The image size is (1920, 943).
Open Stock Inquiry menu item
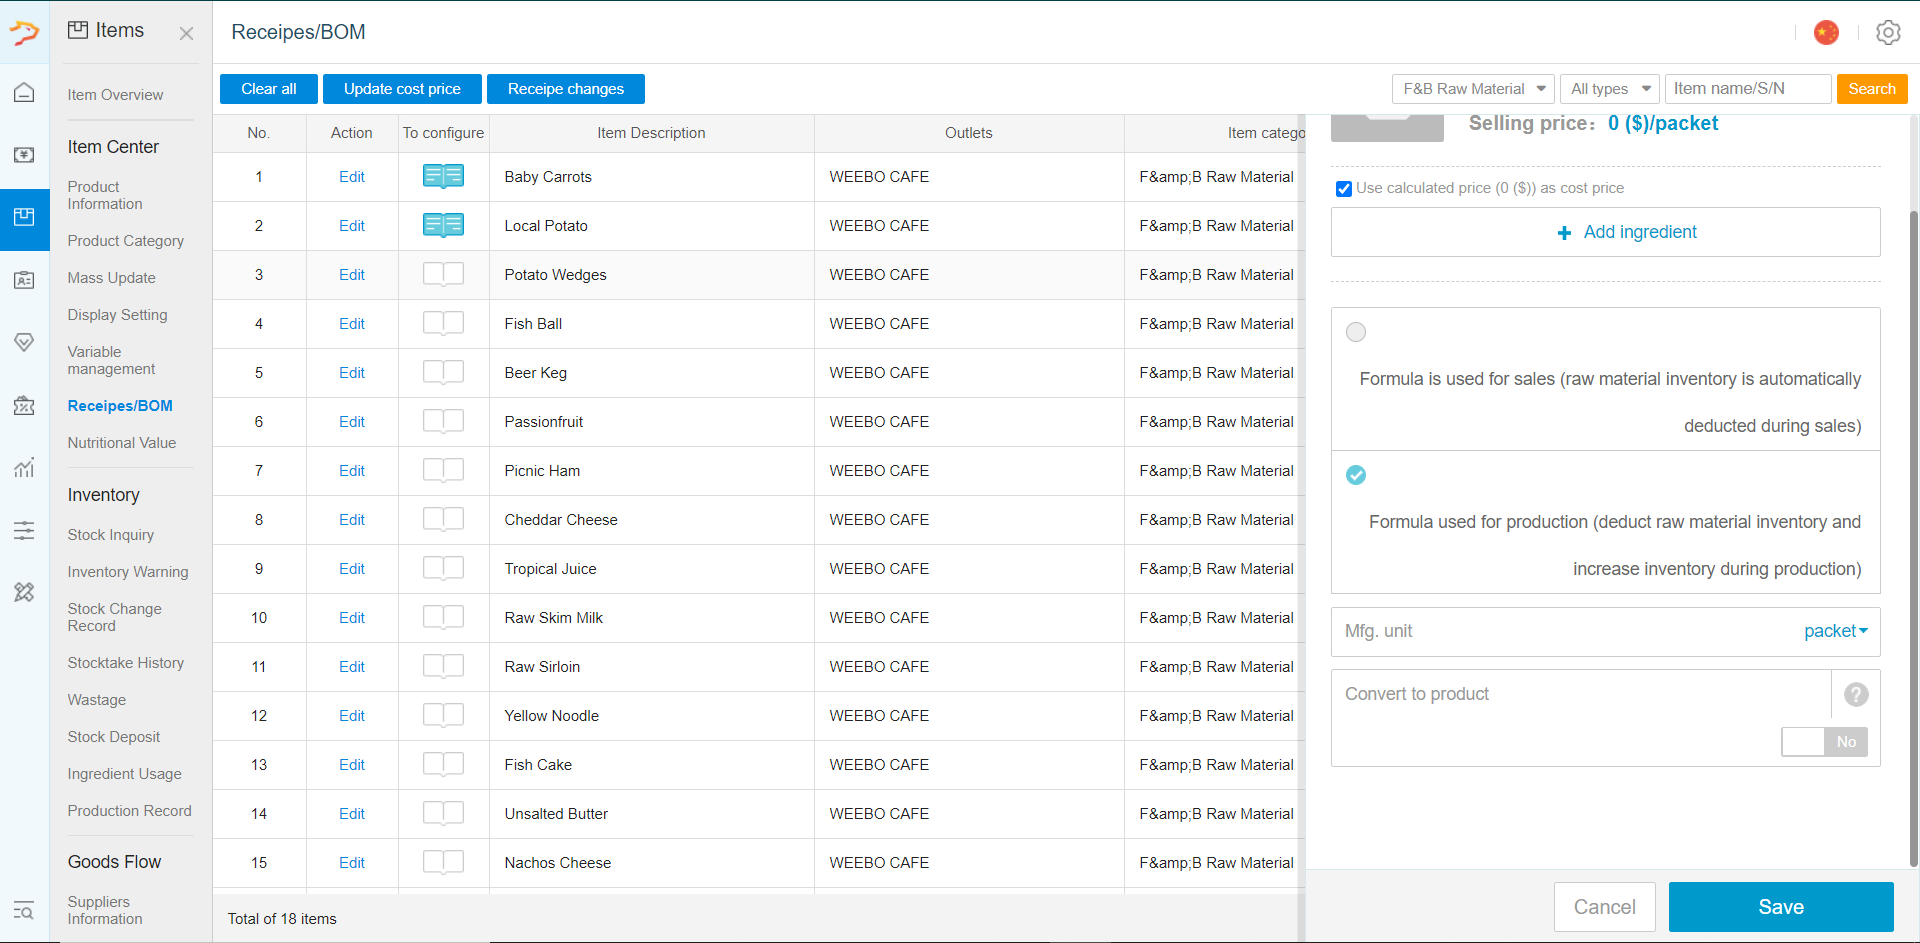point(111,535)
